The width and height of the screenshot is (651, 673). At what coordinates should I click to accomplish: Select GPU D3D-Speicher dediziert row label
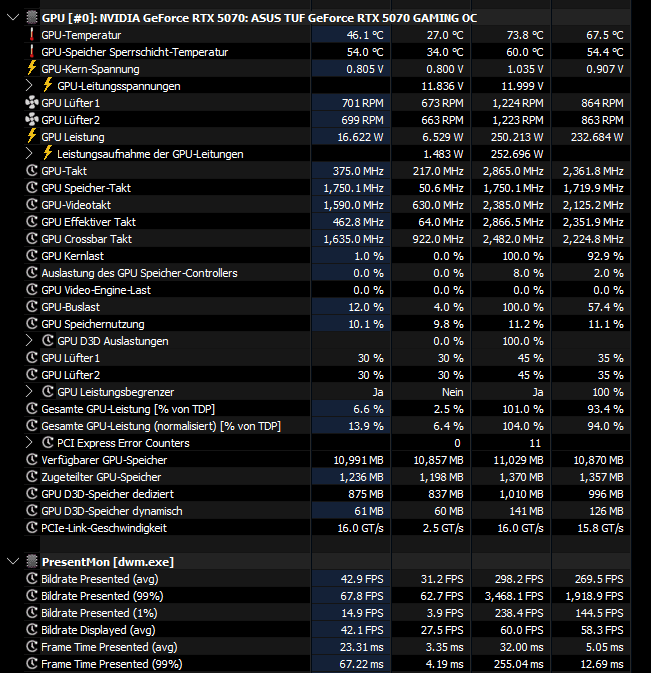tap(108, 494)
